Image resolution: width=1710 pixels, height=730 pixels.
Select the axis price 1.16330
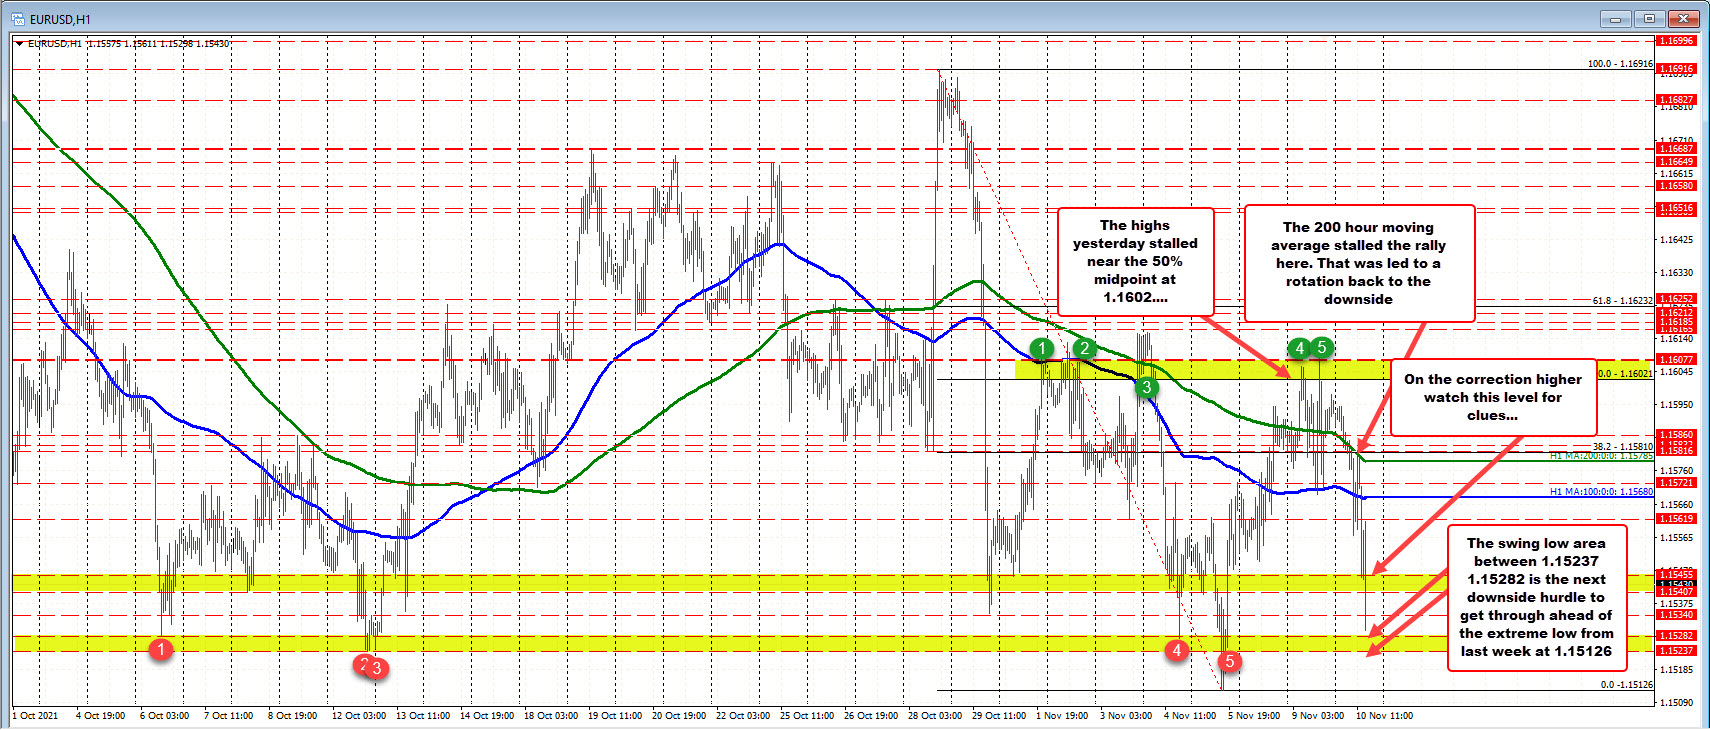(x=1676, y=273)
